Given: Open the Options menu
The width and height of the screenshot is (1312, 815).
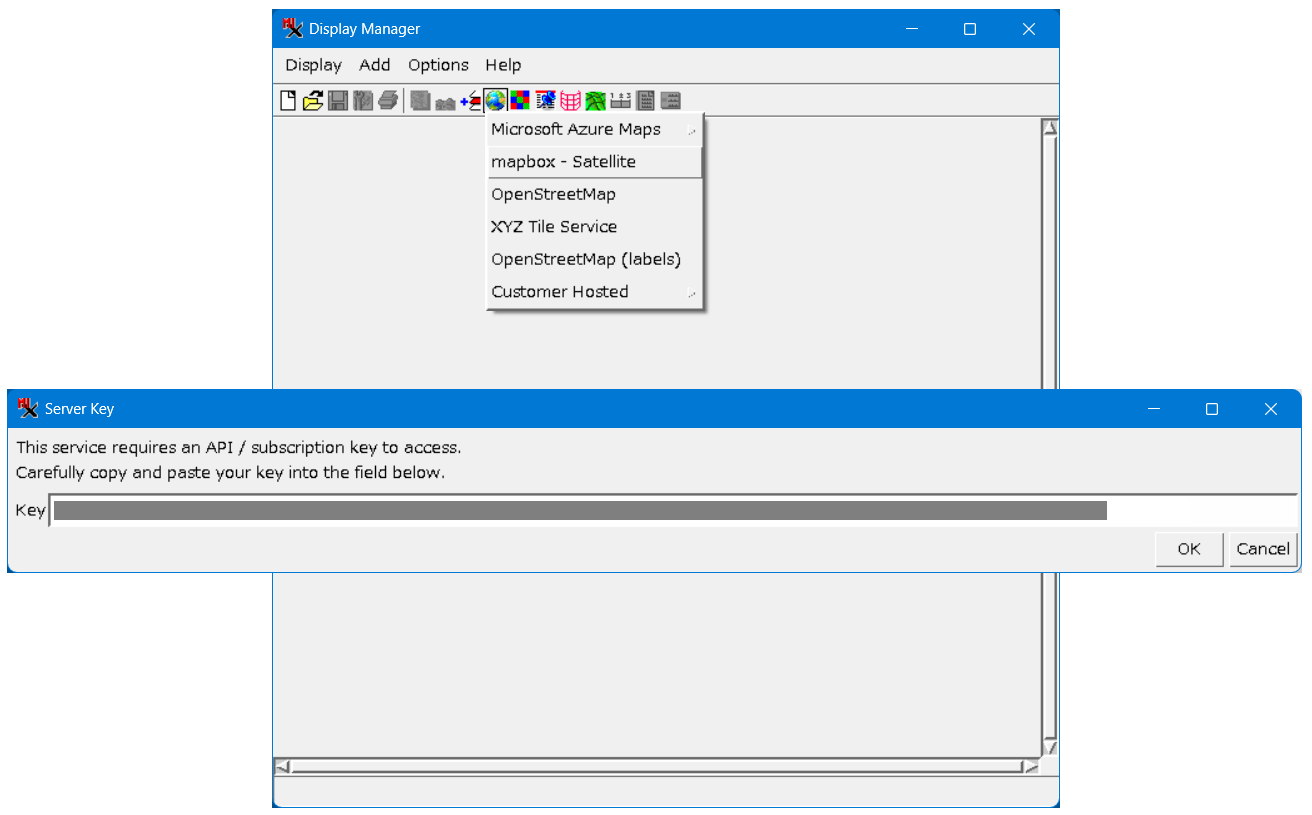Looking at the screenshot, I should [x=438, y=65].
